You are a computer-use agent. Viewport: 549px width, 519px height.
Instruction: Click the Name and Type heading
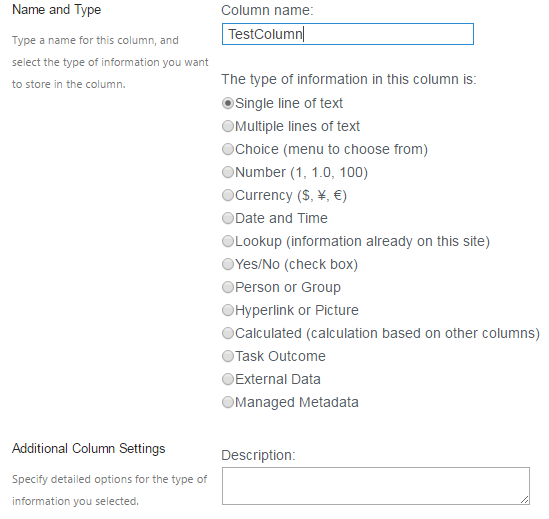56,10
